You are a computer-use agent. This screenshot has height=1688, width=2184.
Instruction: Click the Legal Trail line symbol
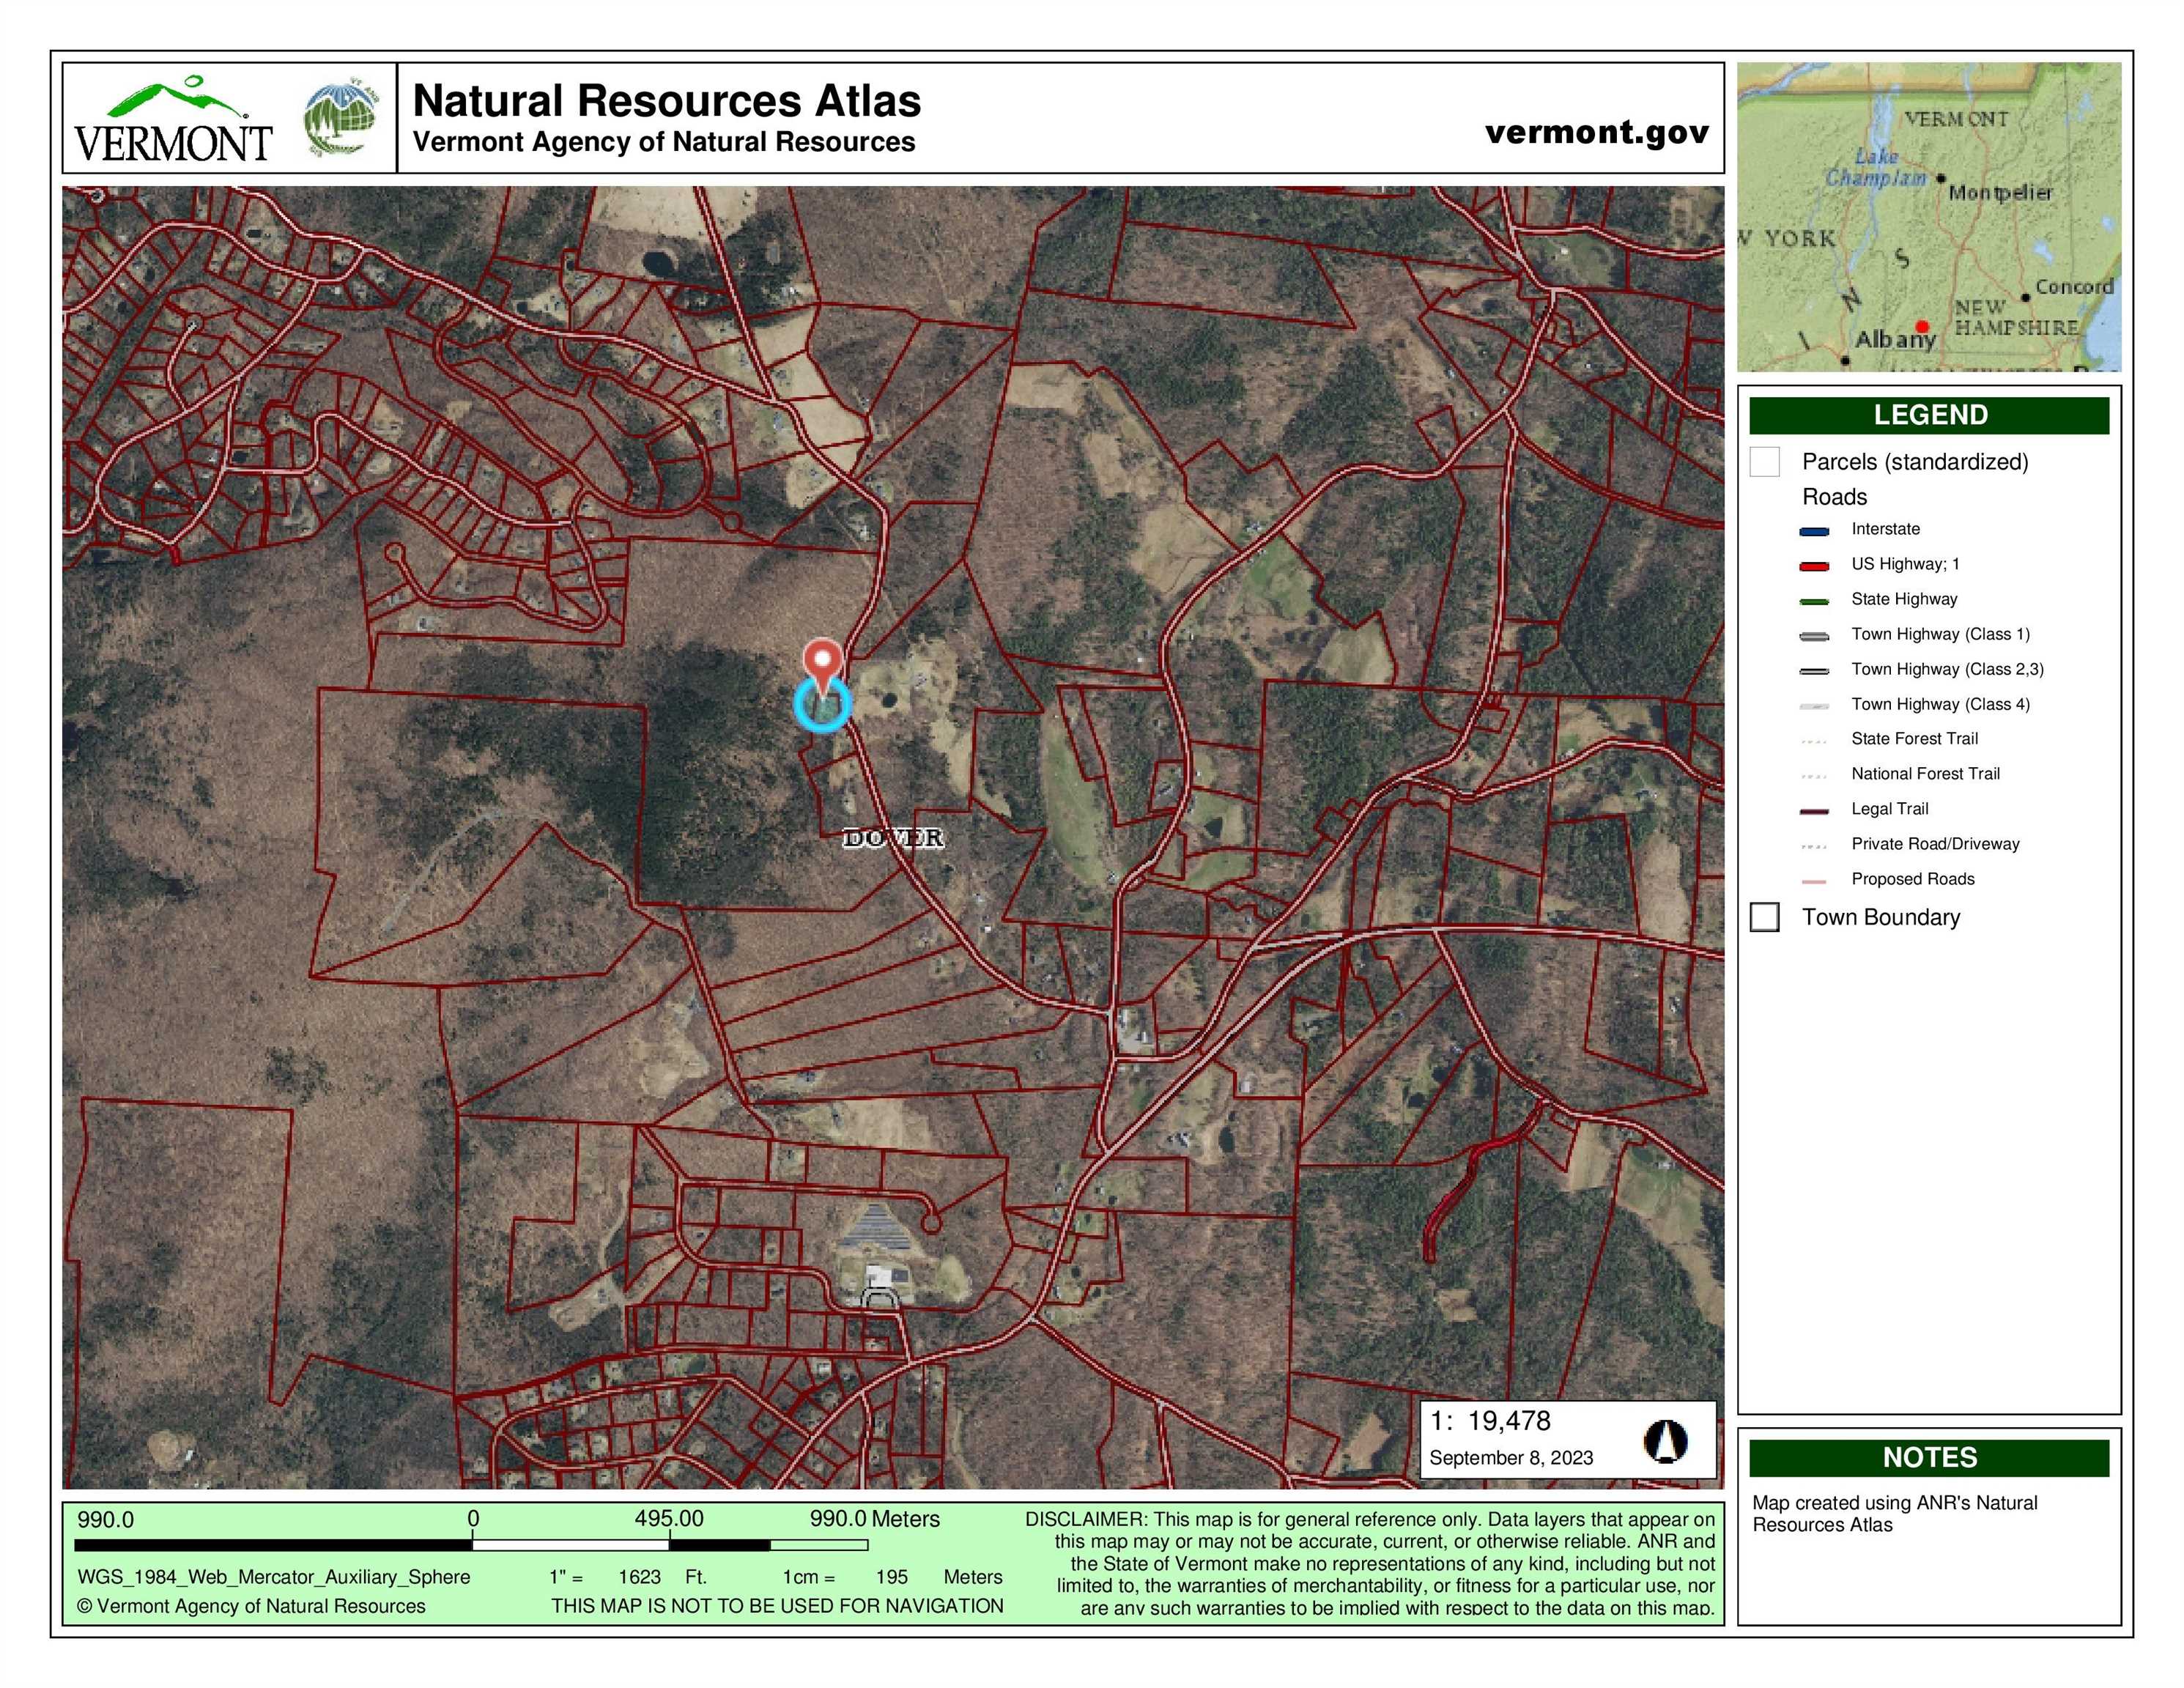1814,811
